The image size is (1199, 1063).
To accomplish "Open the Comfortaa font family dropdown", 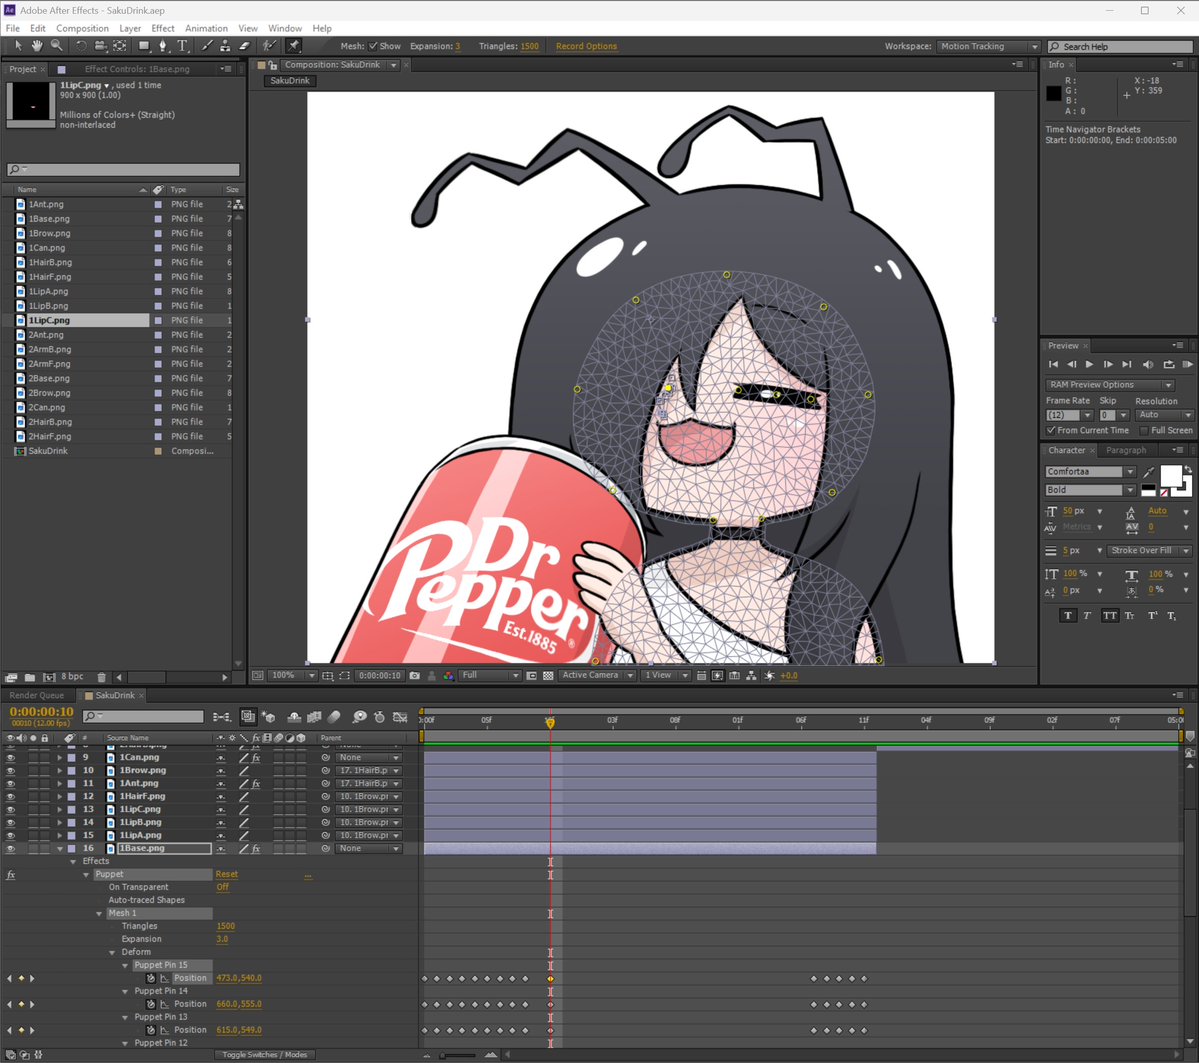I will 1090,472.
